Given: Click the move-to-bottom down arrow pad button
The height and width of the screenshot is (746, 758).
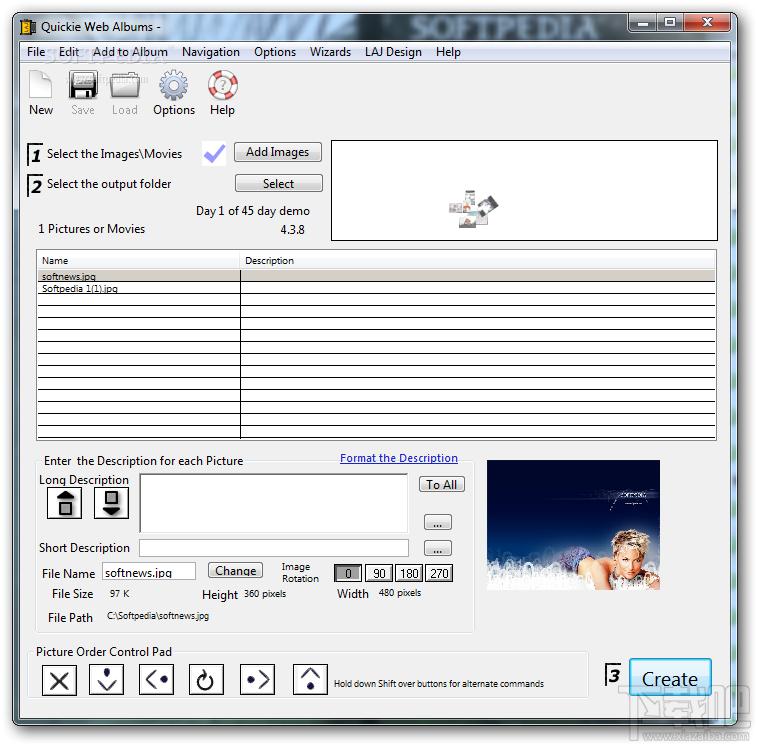Looking at the screenshot, I should coord(106,679).
